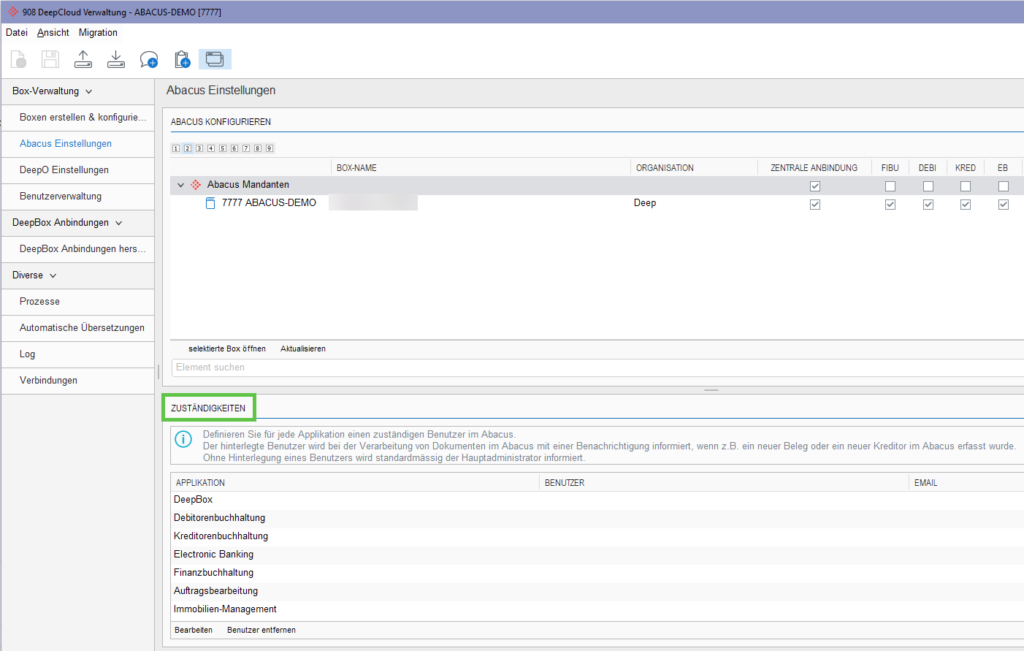This screenshot has height=651, width=1024.
Task: Open the Ansicht menu
Action: [x=53, y=32]
